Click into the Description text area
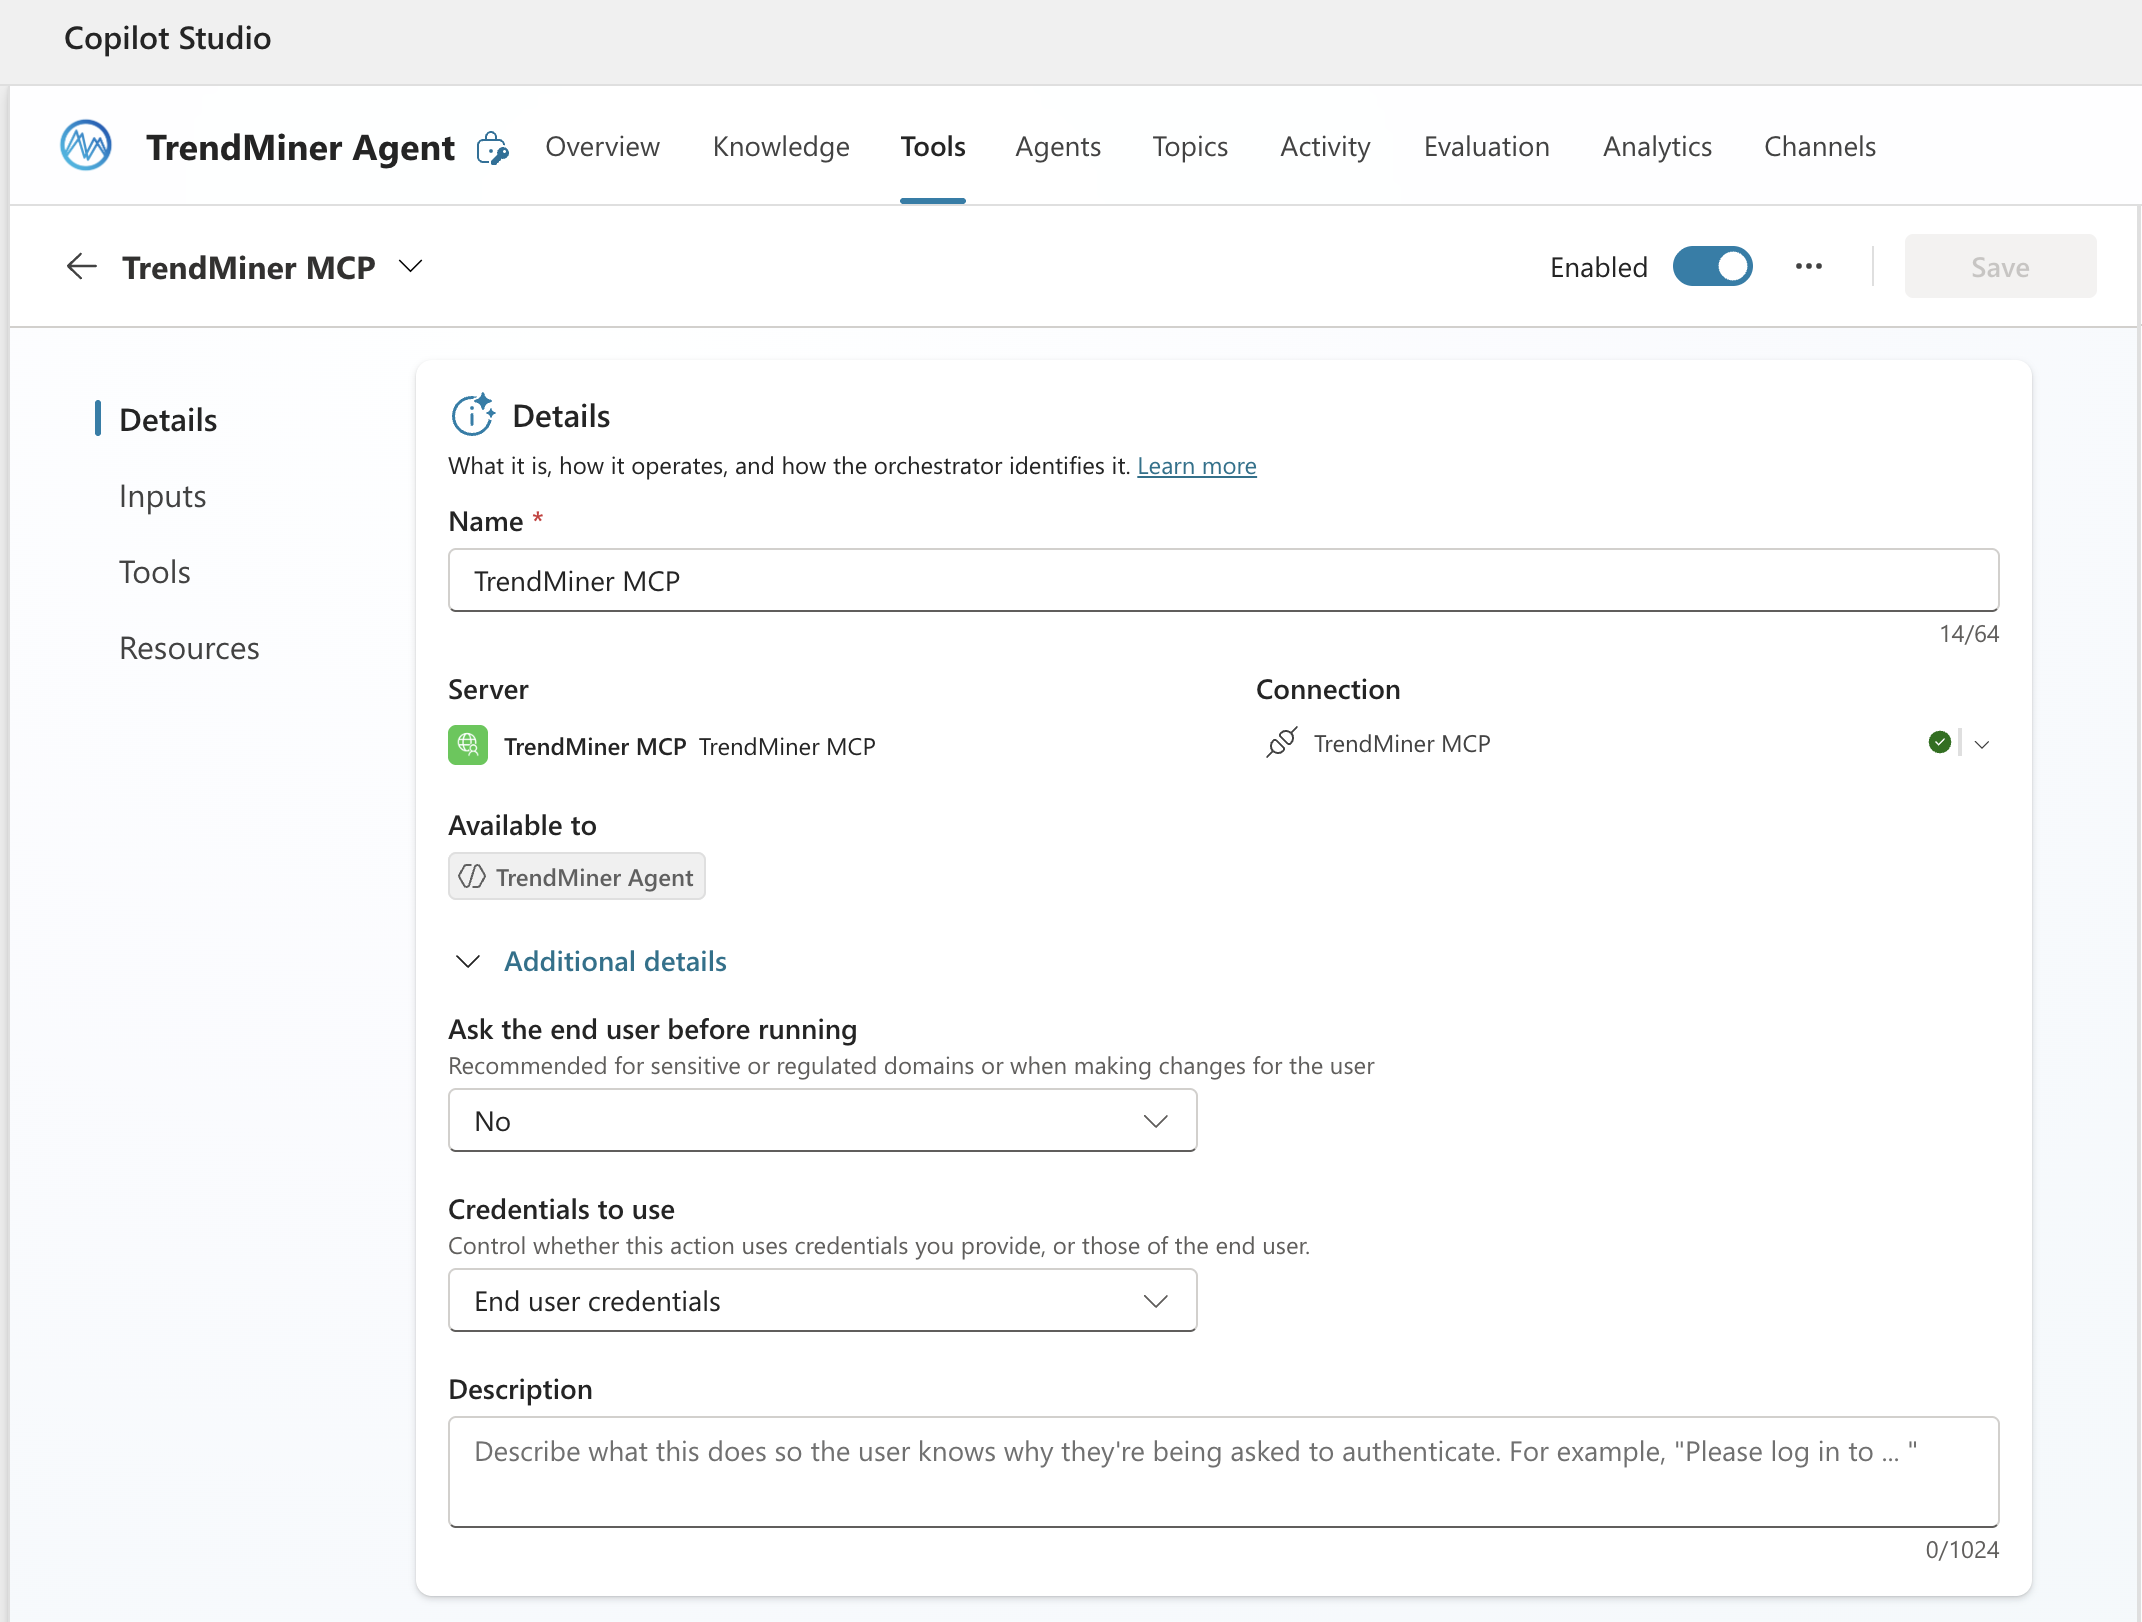2142x1622 pixels. 1223,1471
